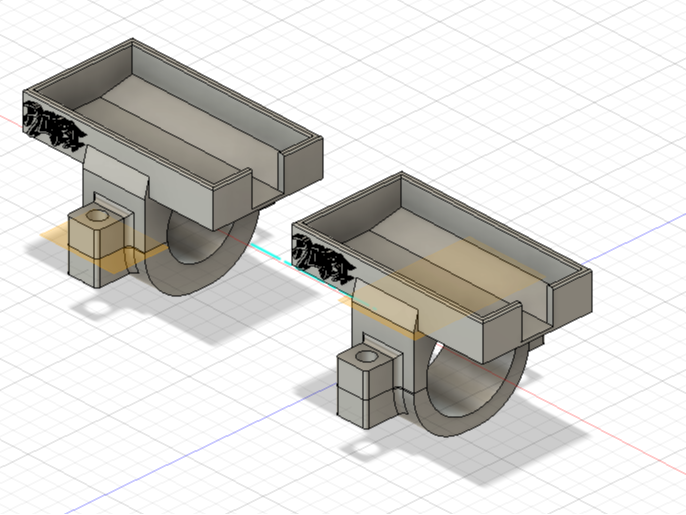Select the engraved text on left tray

(53, 126)
